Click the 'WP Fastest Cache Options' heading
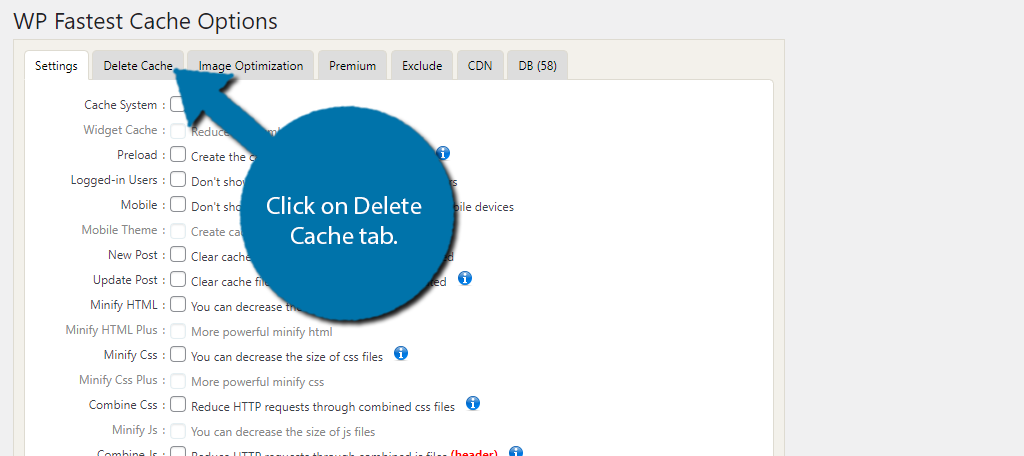 145,21
